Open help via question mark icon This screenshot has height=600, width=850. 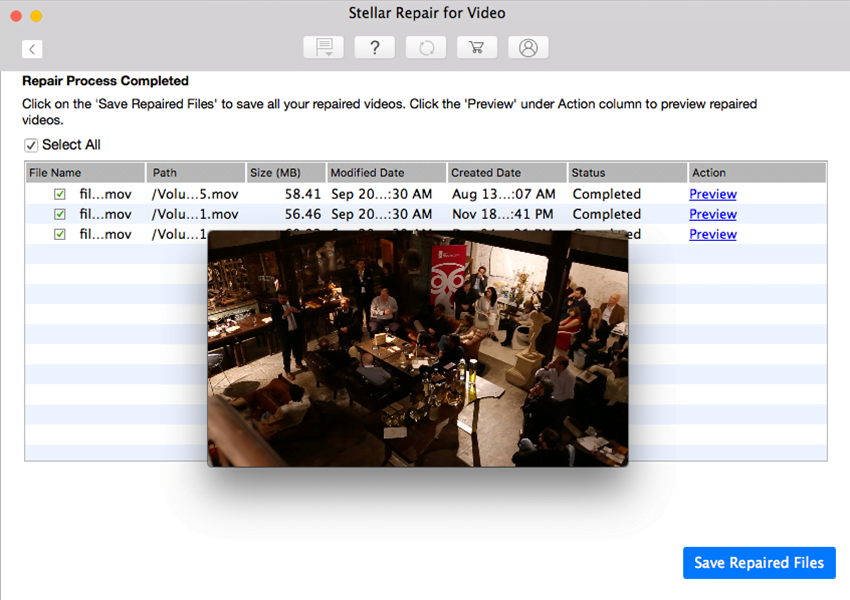pos(374,48)
